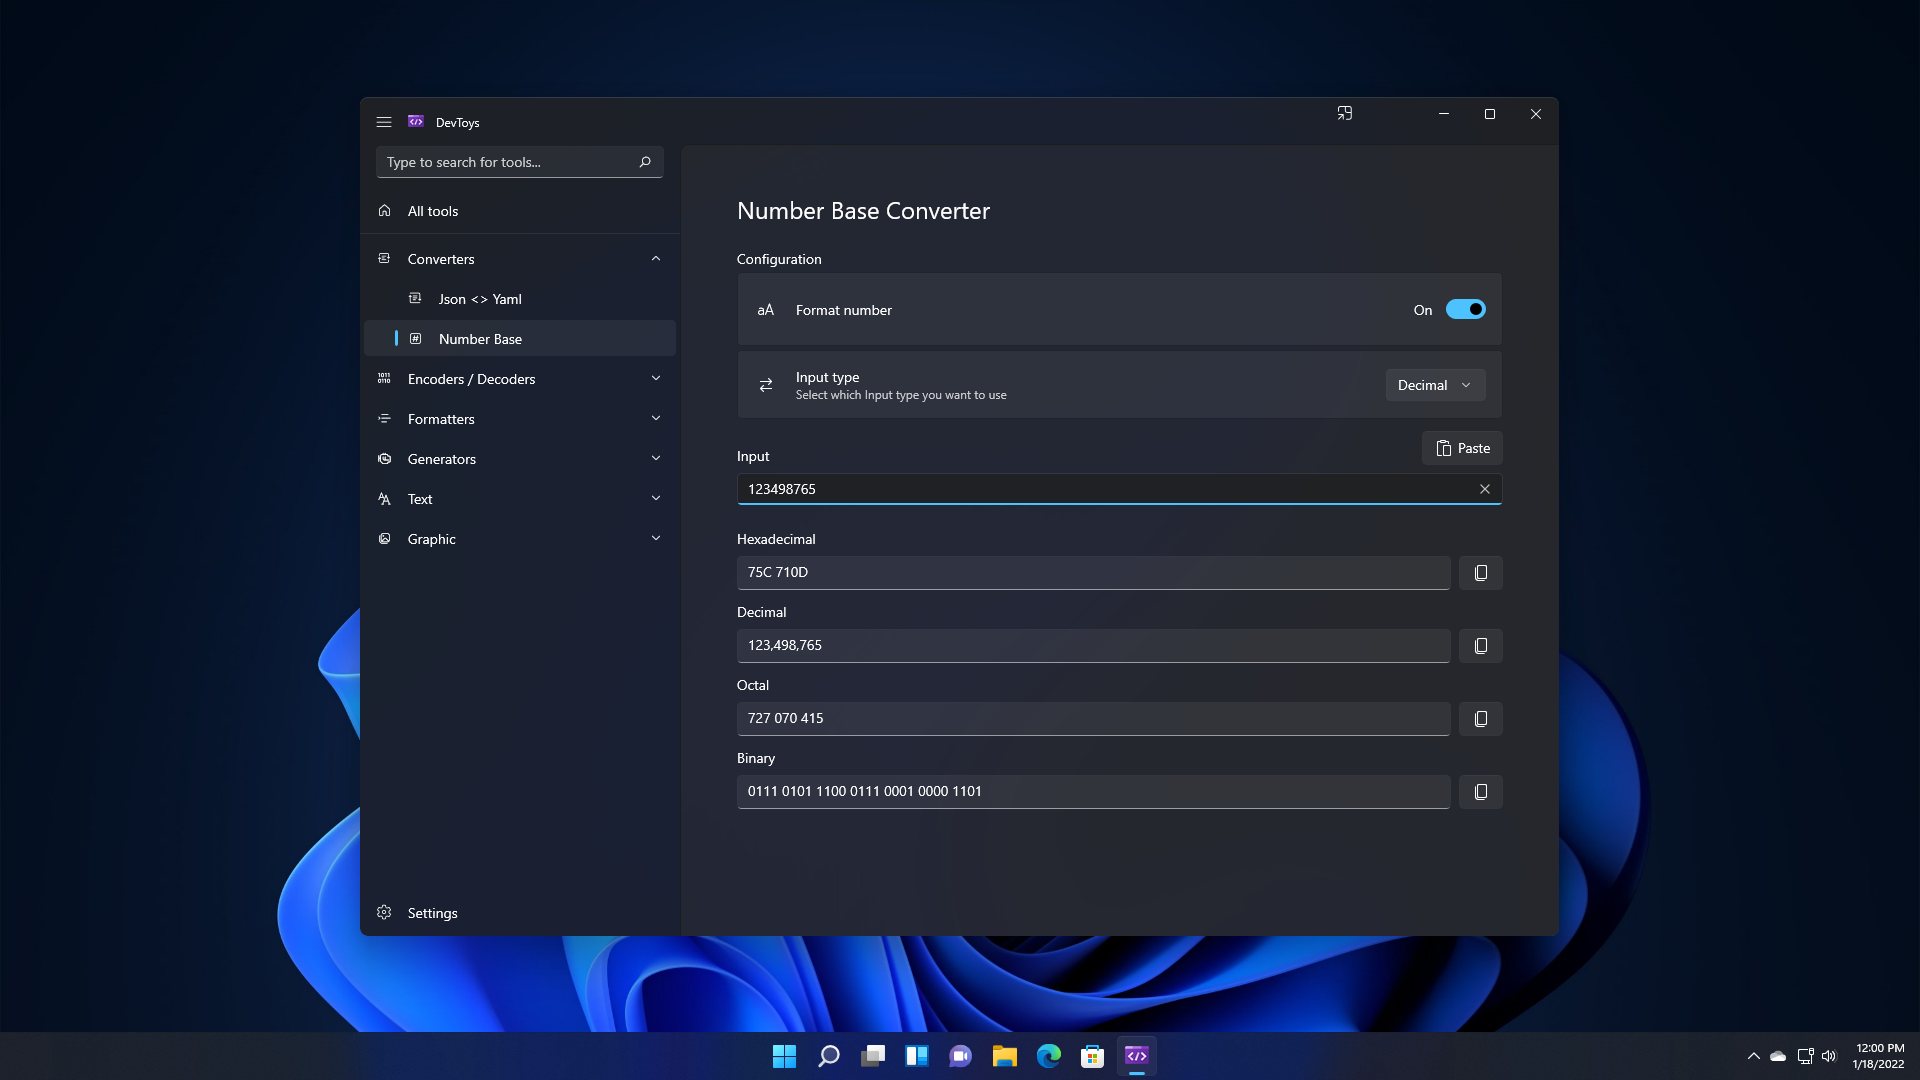Screen dimensions: 1920x1080
Task: Click the hamburger menu icon
Action: [x=384, y=122]
